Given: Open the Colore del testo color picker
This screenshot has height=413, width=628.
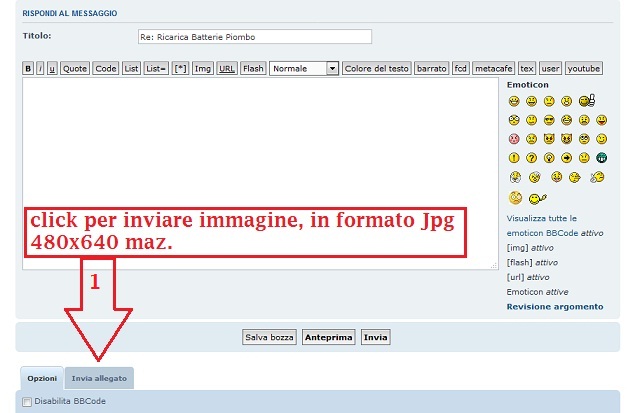Looking at the screenshot, I should [x=376, y=69].
